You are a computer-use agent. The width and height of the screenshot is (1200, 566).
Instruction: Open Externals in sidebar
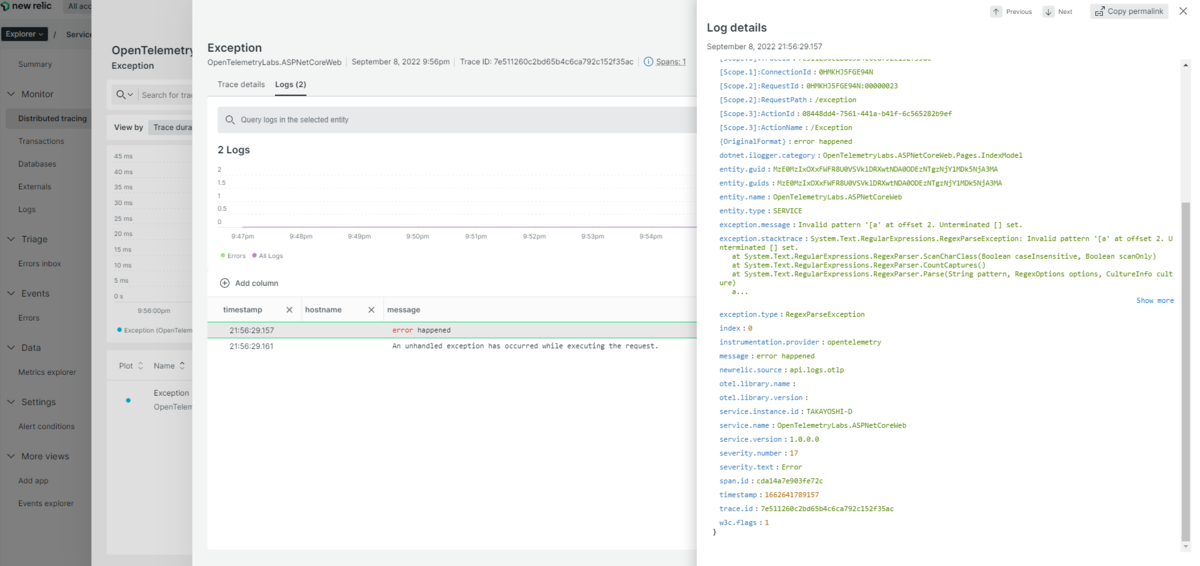tap(34, 187)
